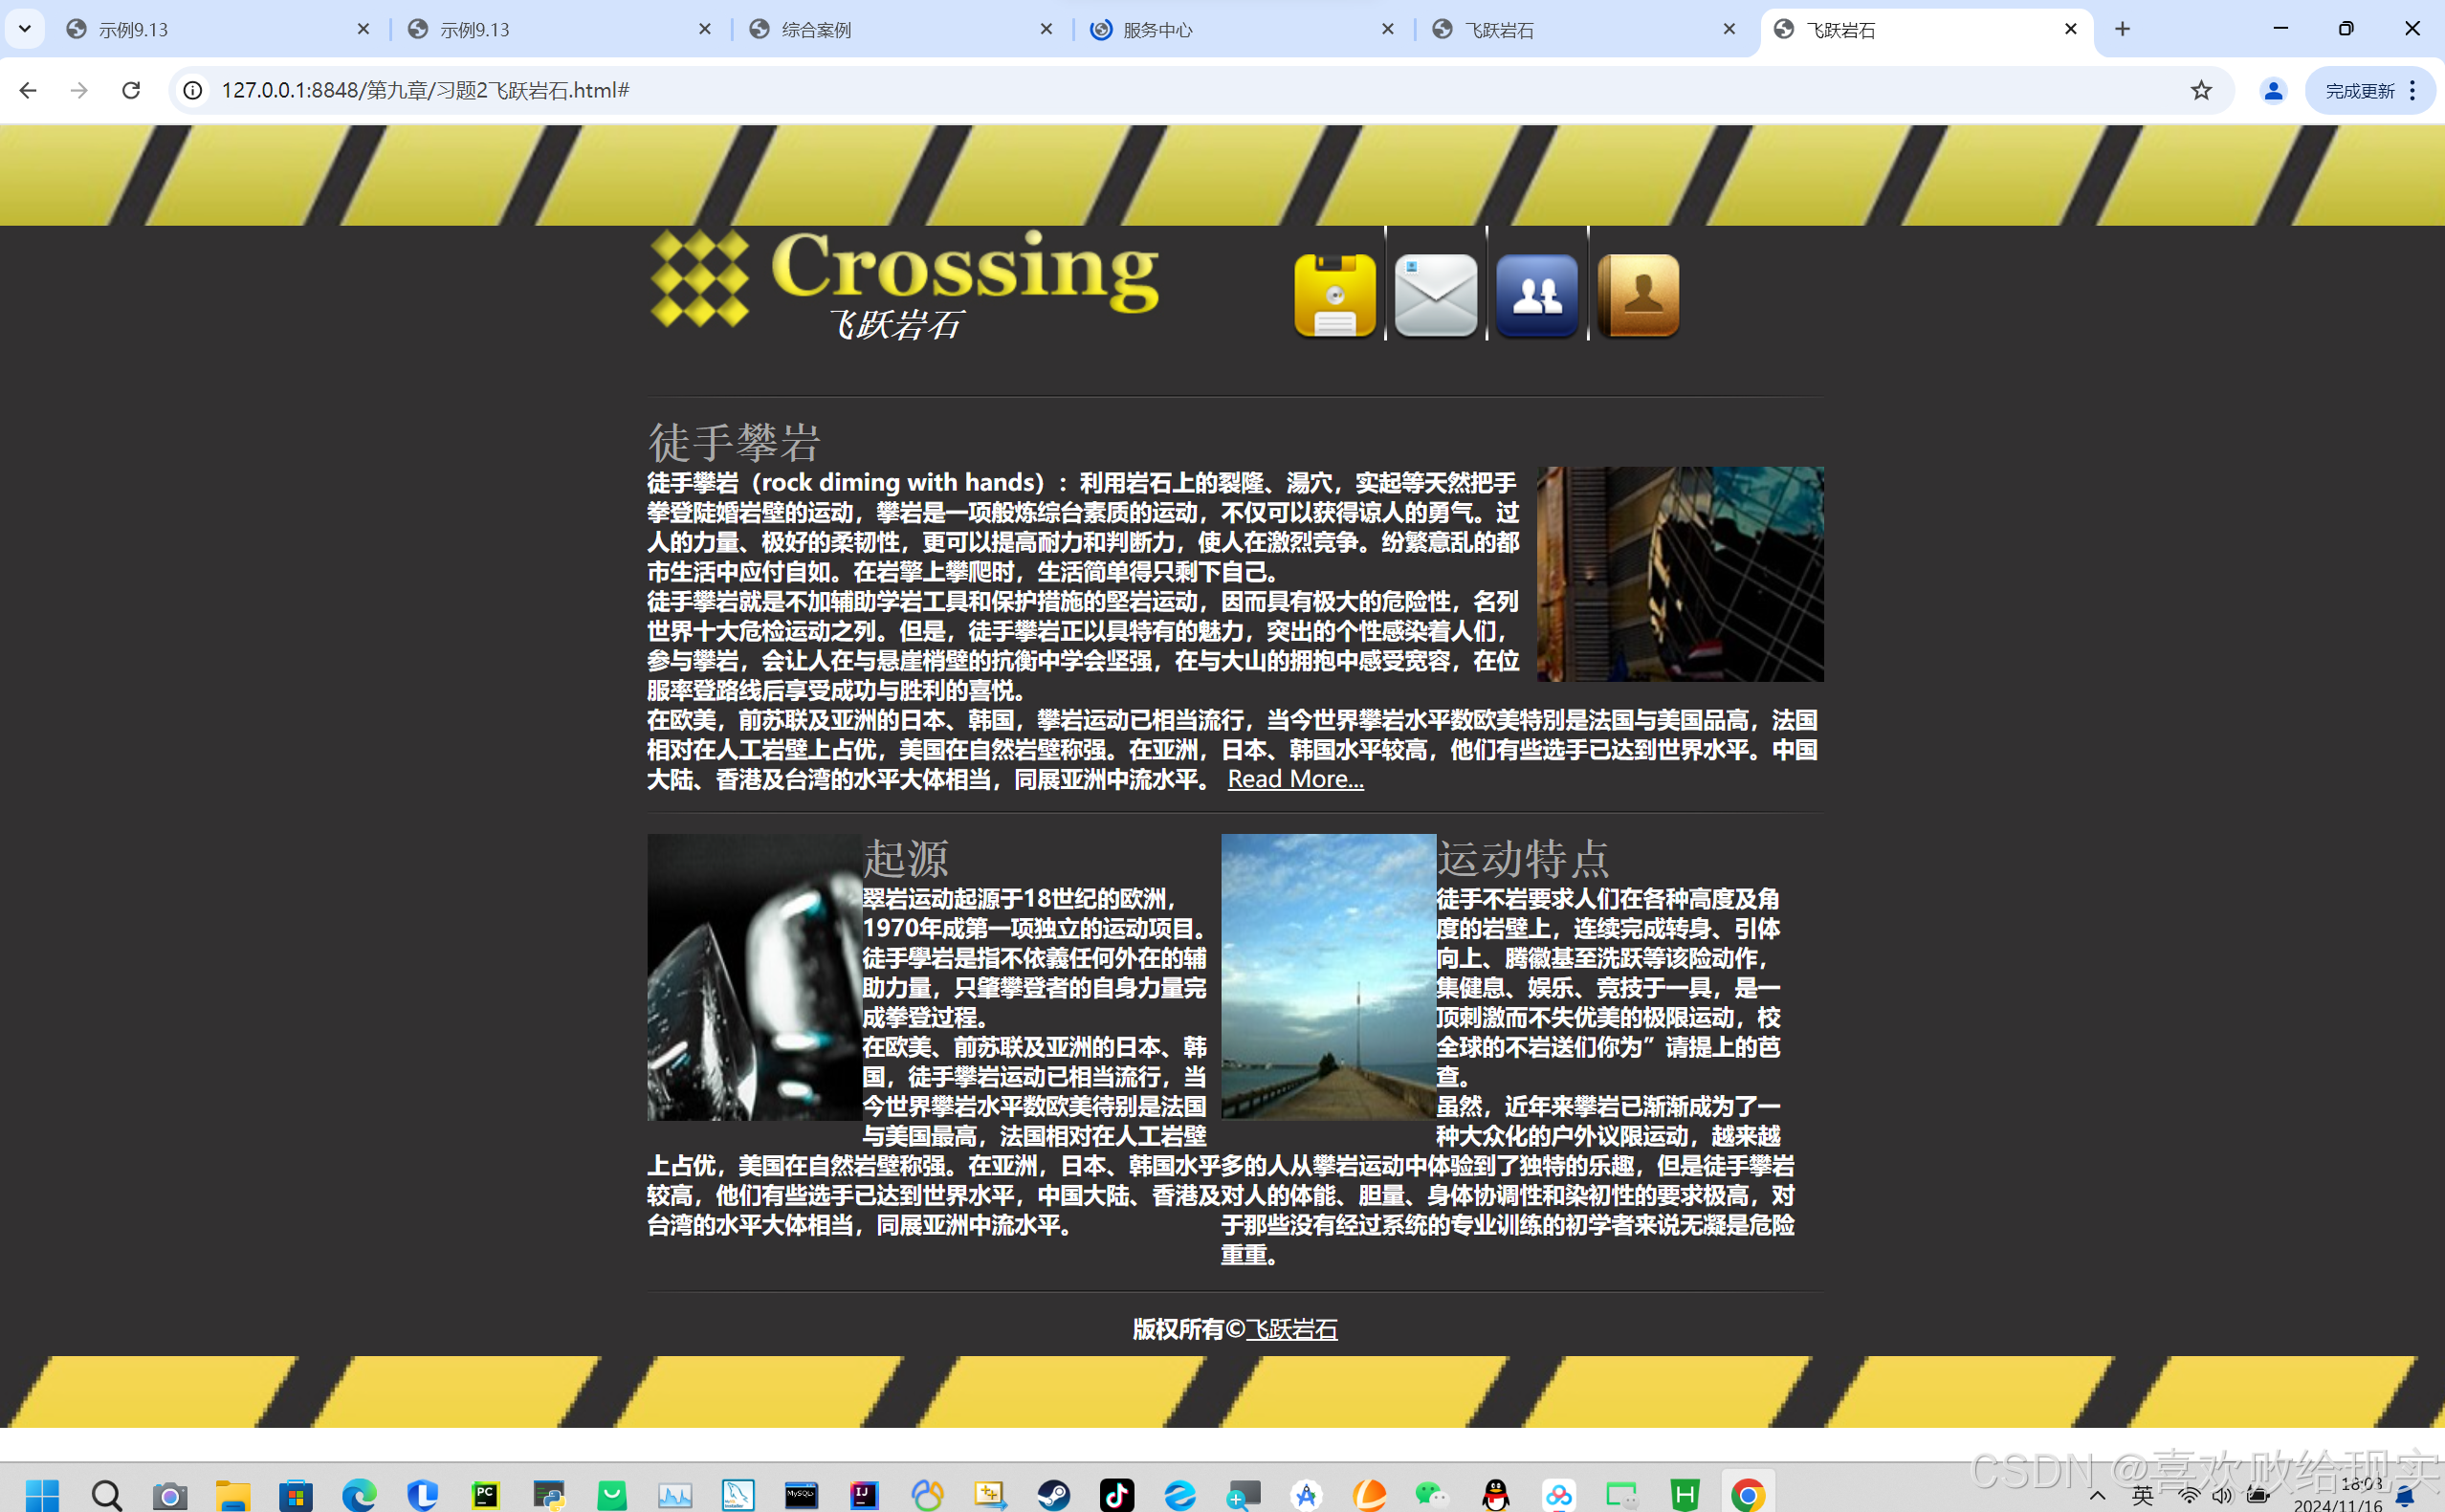Open the Chrome profile avatar icon
This screenshot has width=2445, height=1512.
[x=2272, y=90]
